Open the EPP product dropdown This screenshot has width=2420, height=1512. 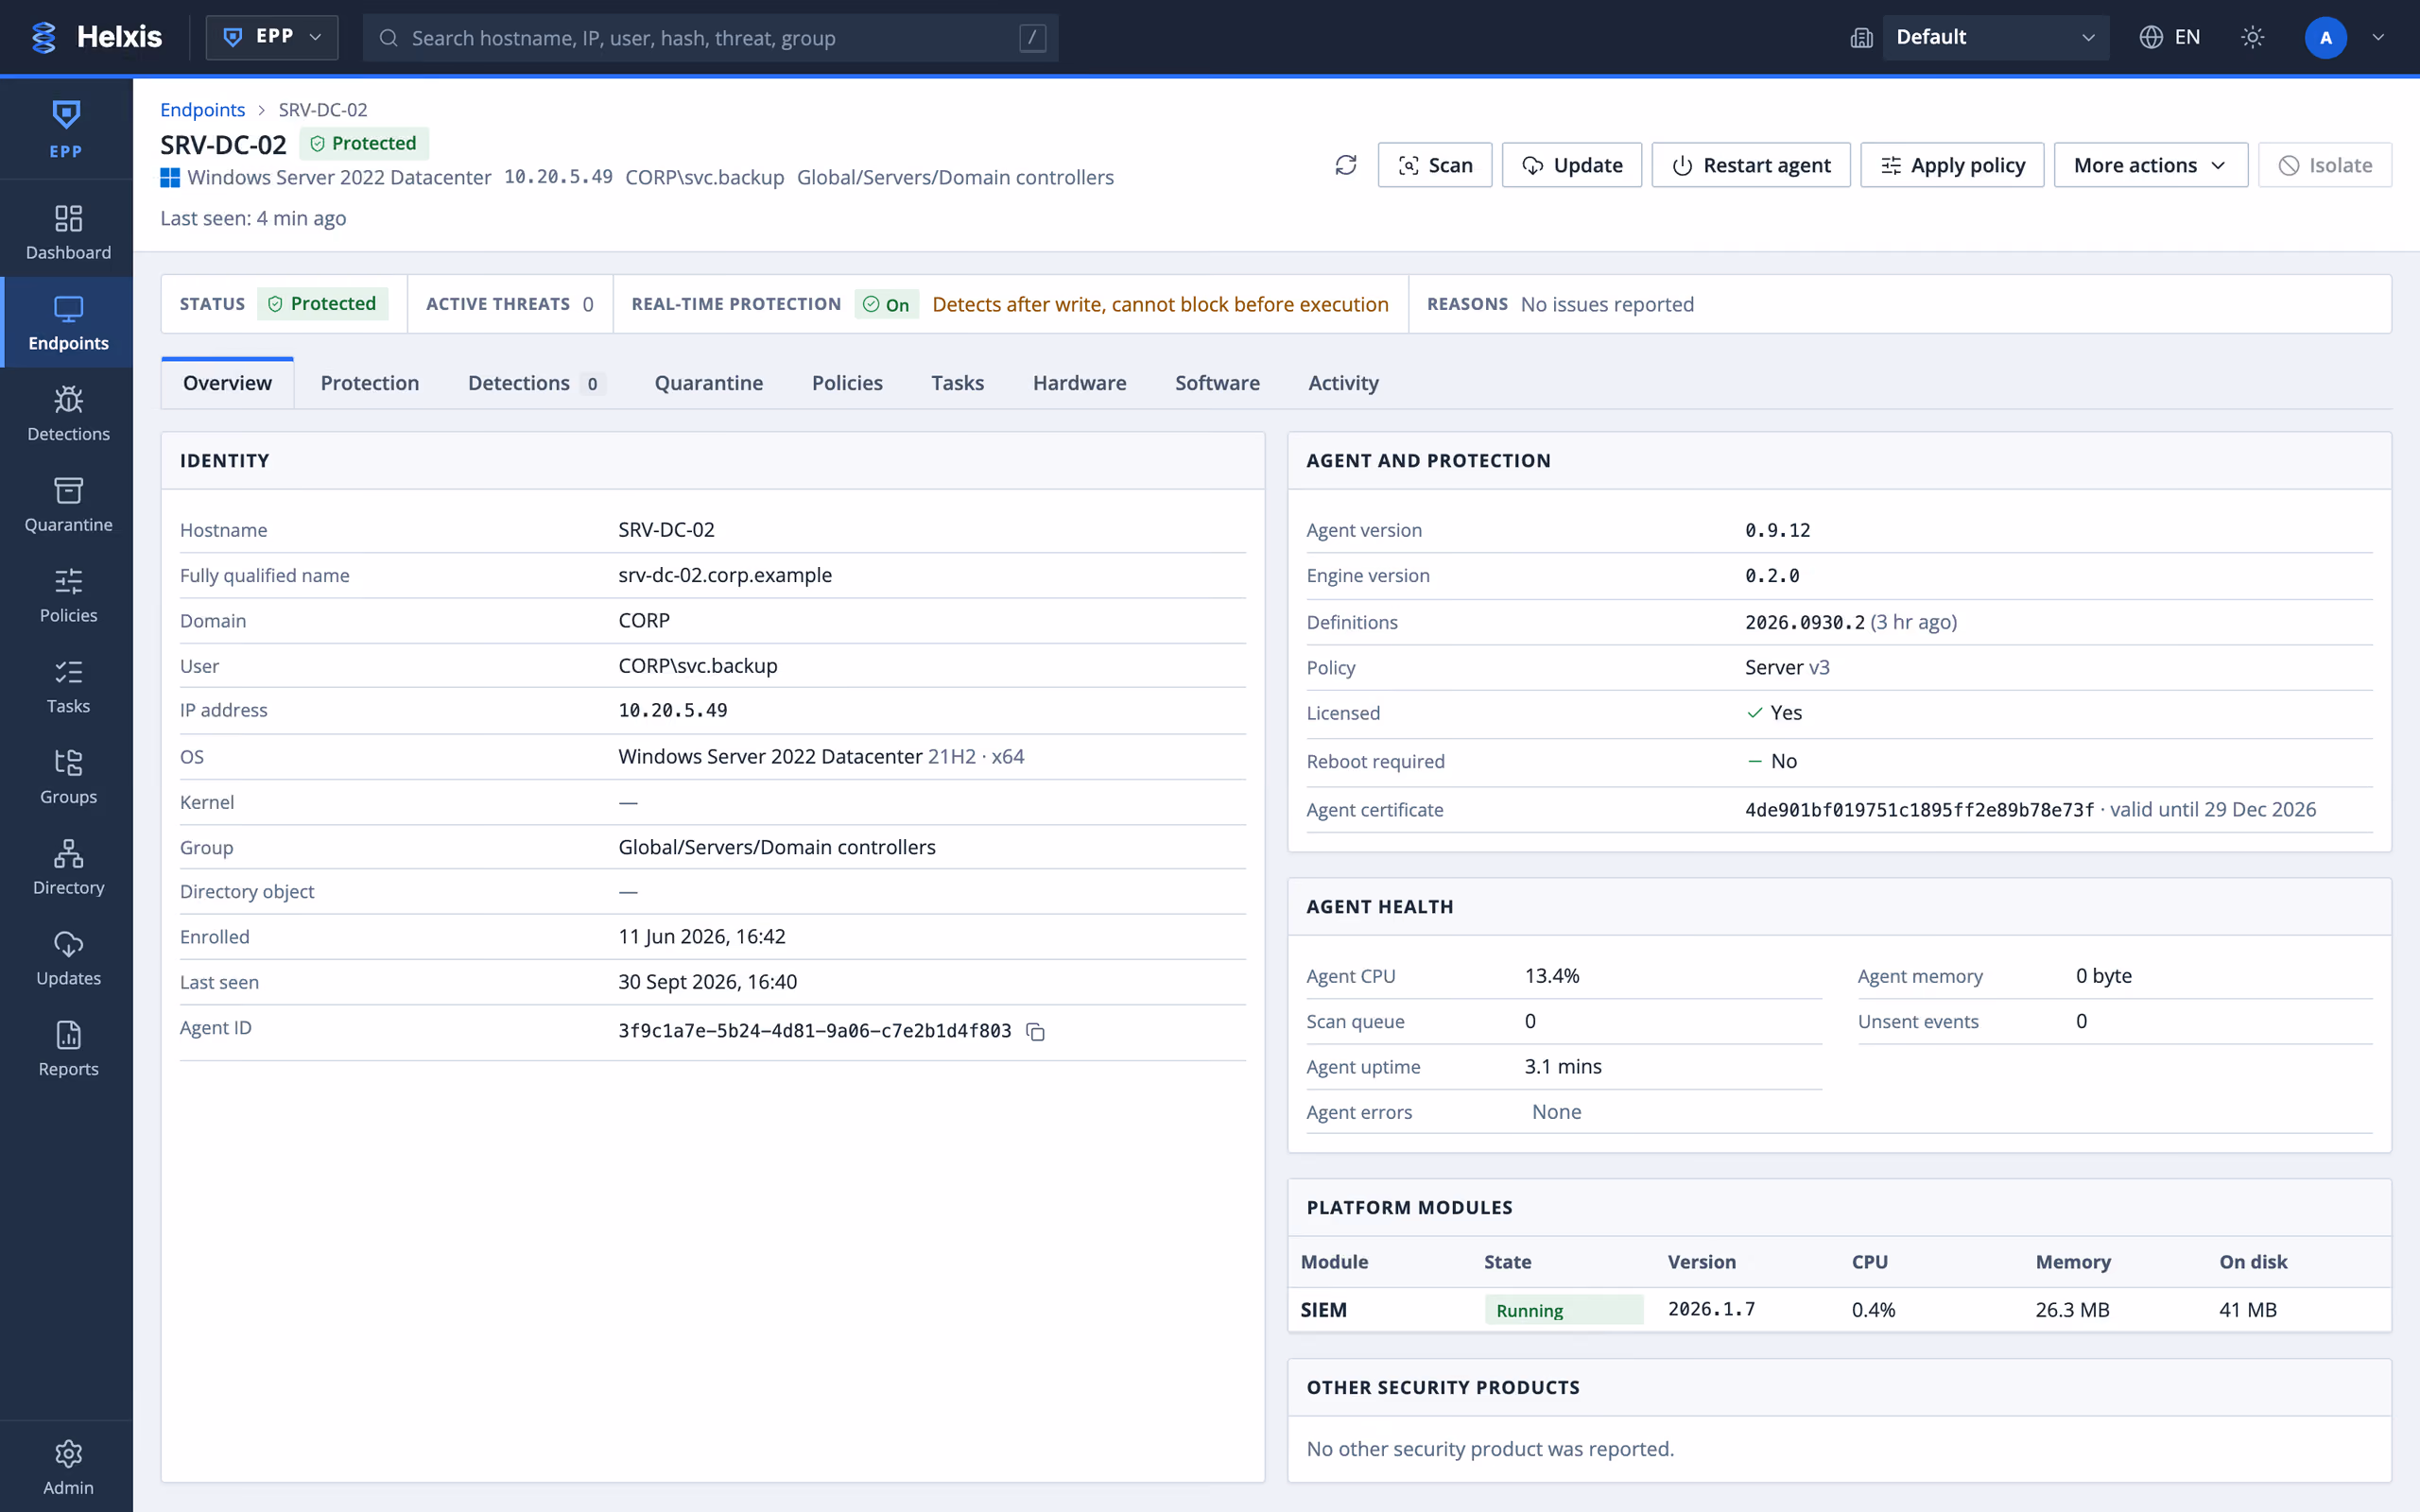point(272,37)
